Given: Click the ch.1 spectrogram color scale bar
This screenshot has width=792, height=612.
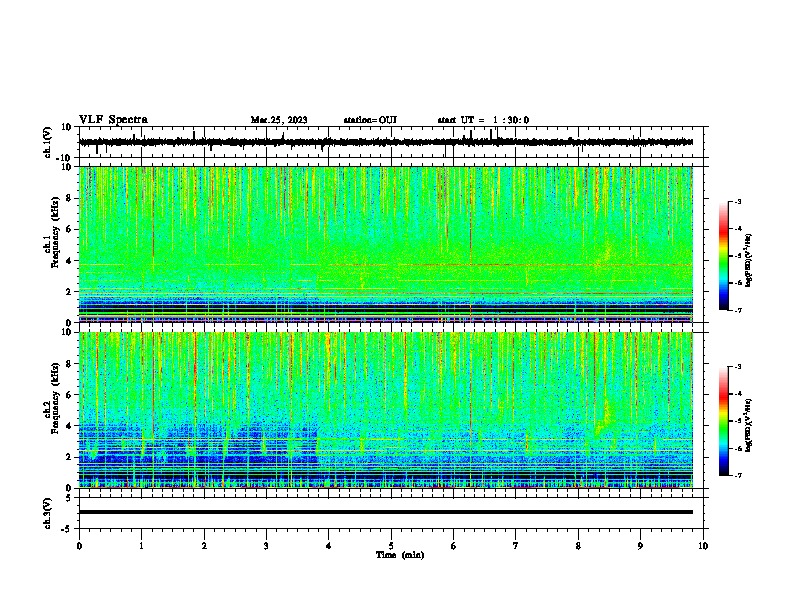Looking at the screenshot, I should pos(723,256).
